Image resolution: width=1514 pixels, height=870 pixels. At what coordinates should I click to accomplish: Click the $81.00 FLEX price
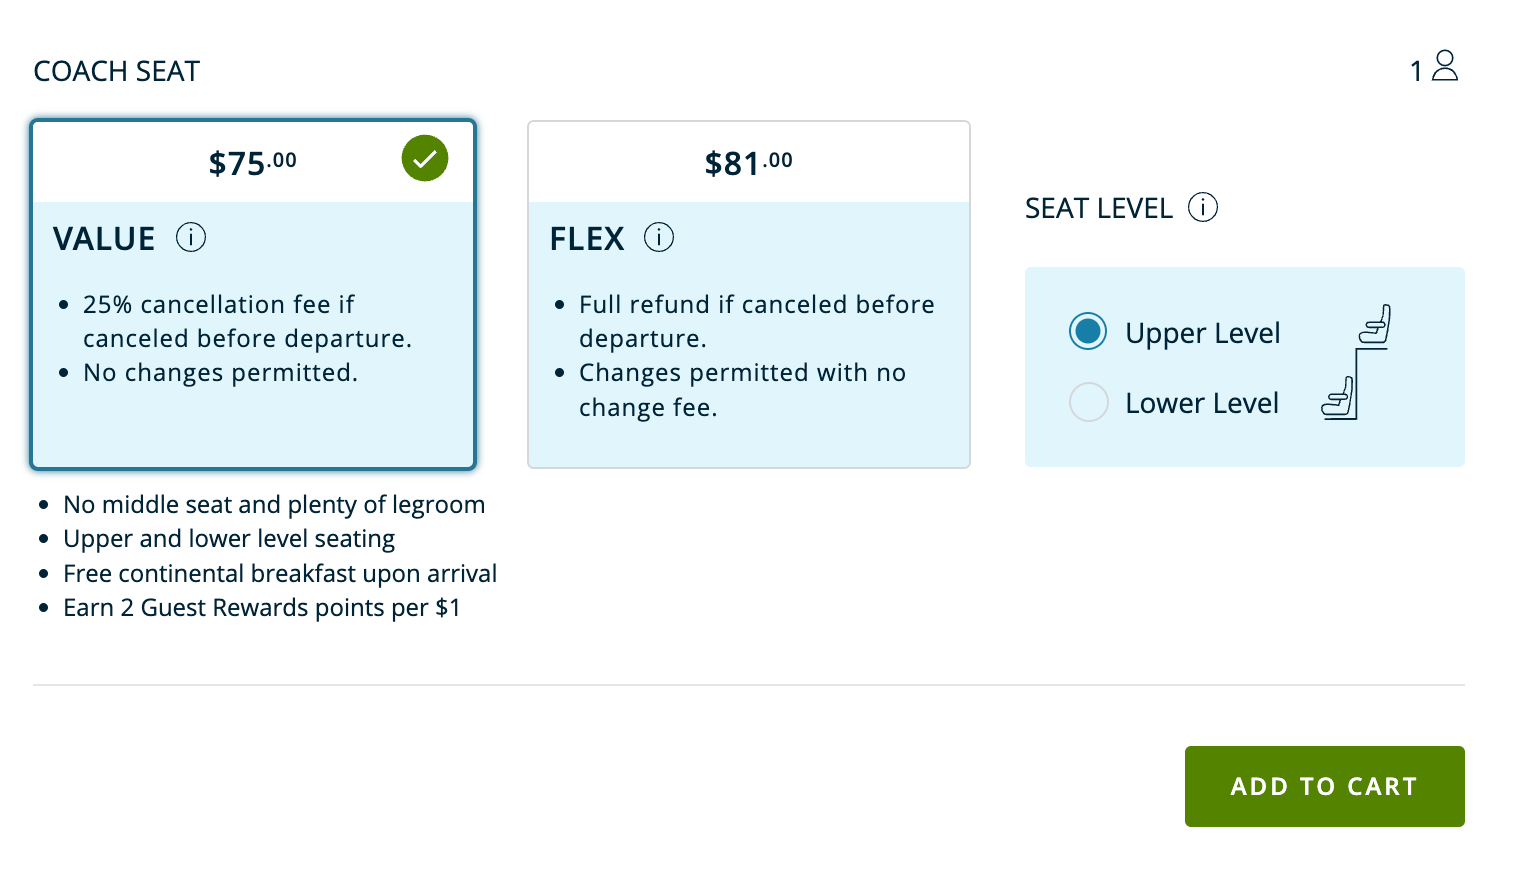(748, 162)
